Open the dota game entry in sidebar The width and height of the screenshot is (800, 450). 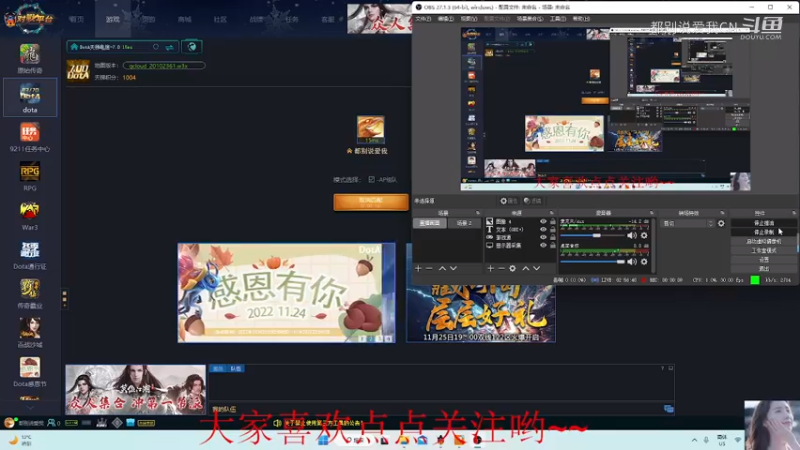click(x=30, y=97)
